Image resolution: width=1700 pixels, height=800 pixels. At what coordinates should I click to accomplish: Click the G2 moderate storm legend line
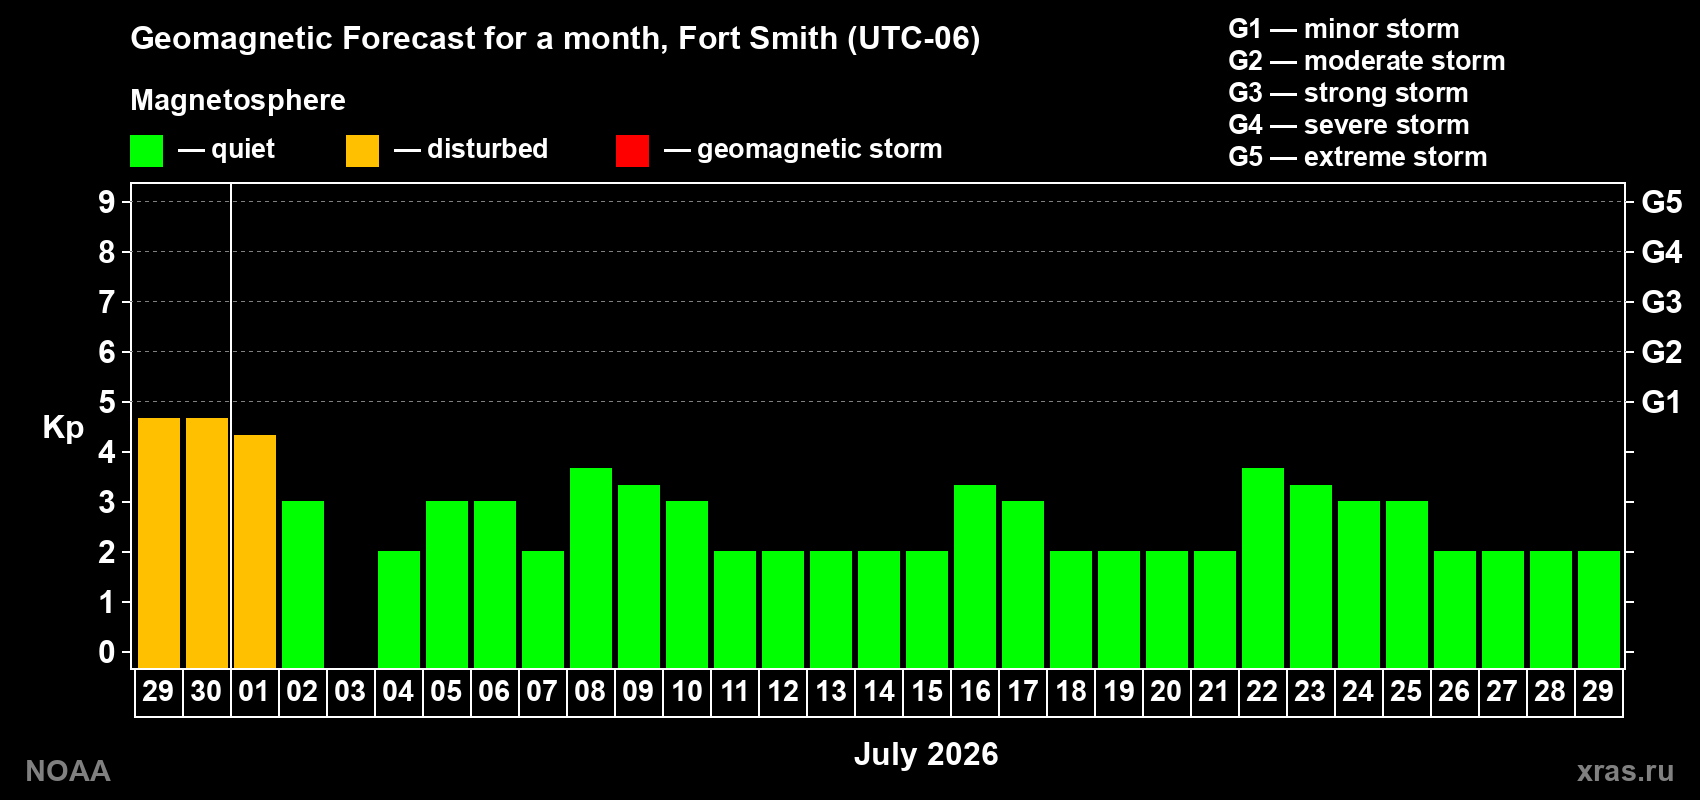1367,61
